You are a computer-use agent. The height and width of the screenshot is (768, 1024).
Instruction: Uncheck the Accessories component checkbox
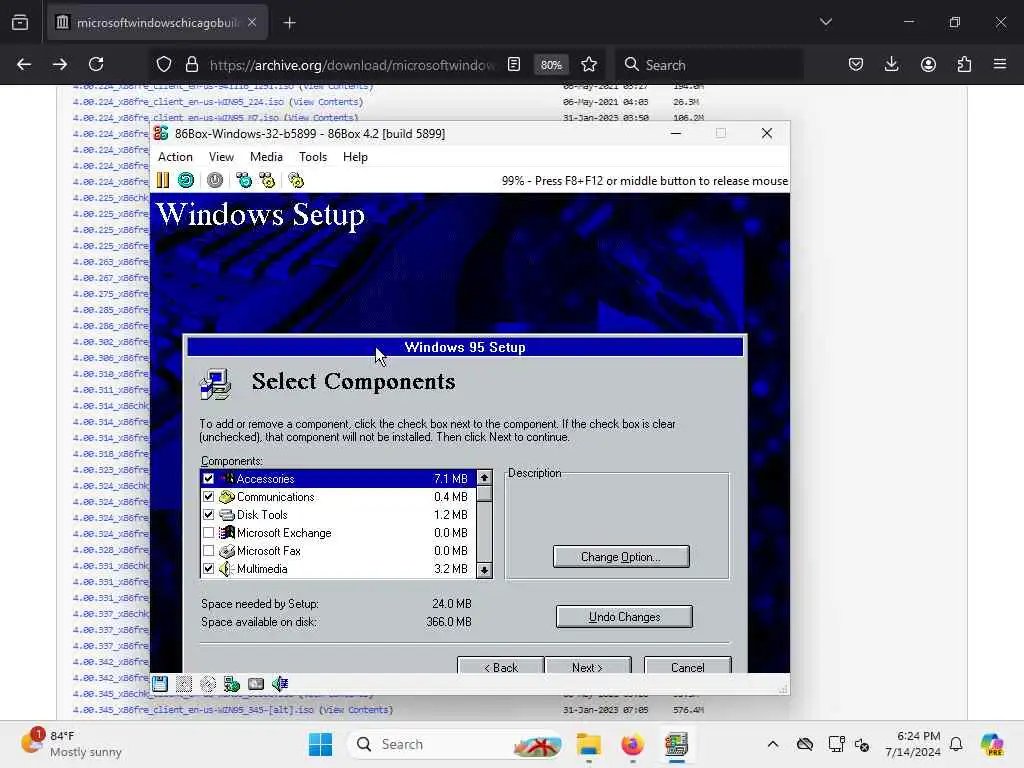click(208, 479)
